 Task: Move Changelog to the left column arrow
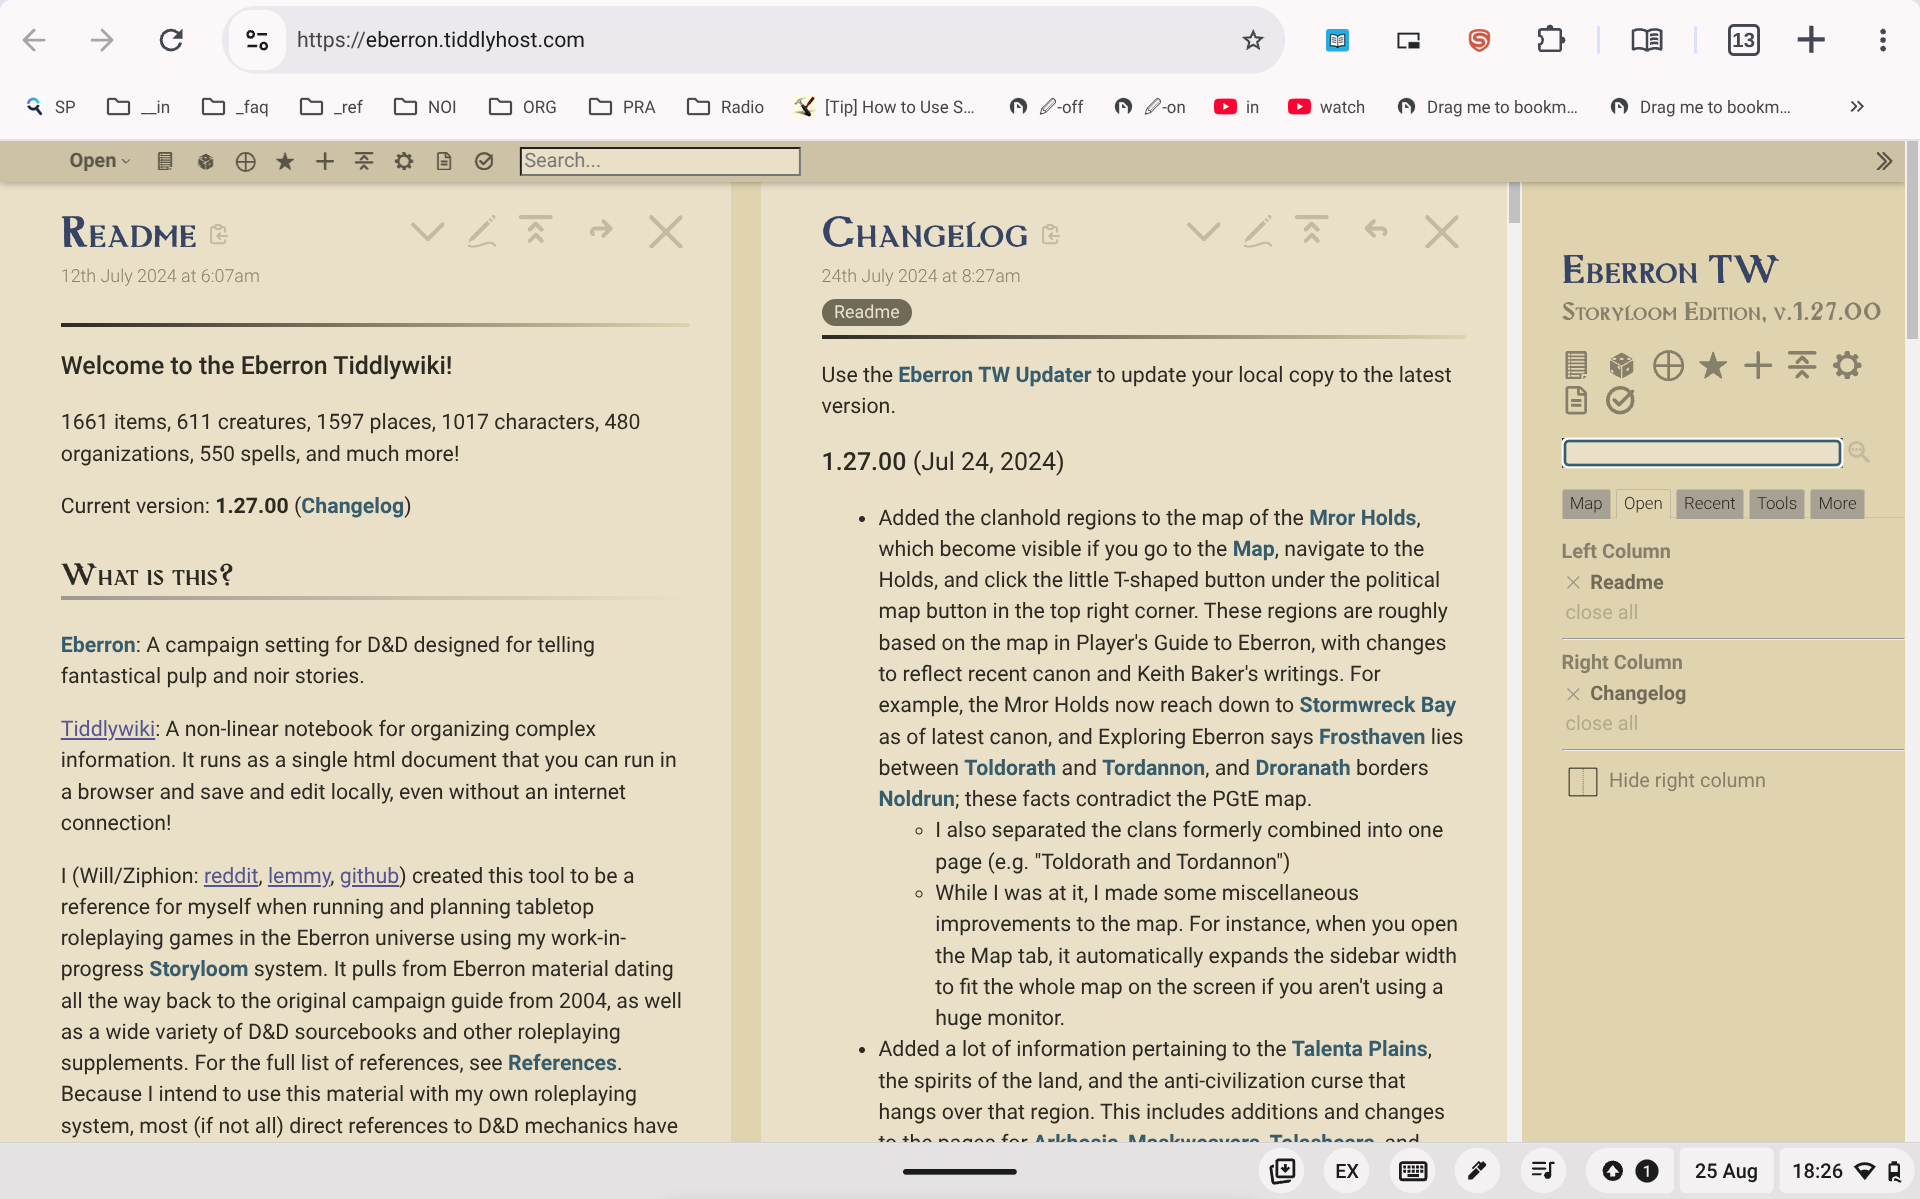tap(1376, 230)
